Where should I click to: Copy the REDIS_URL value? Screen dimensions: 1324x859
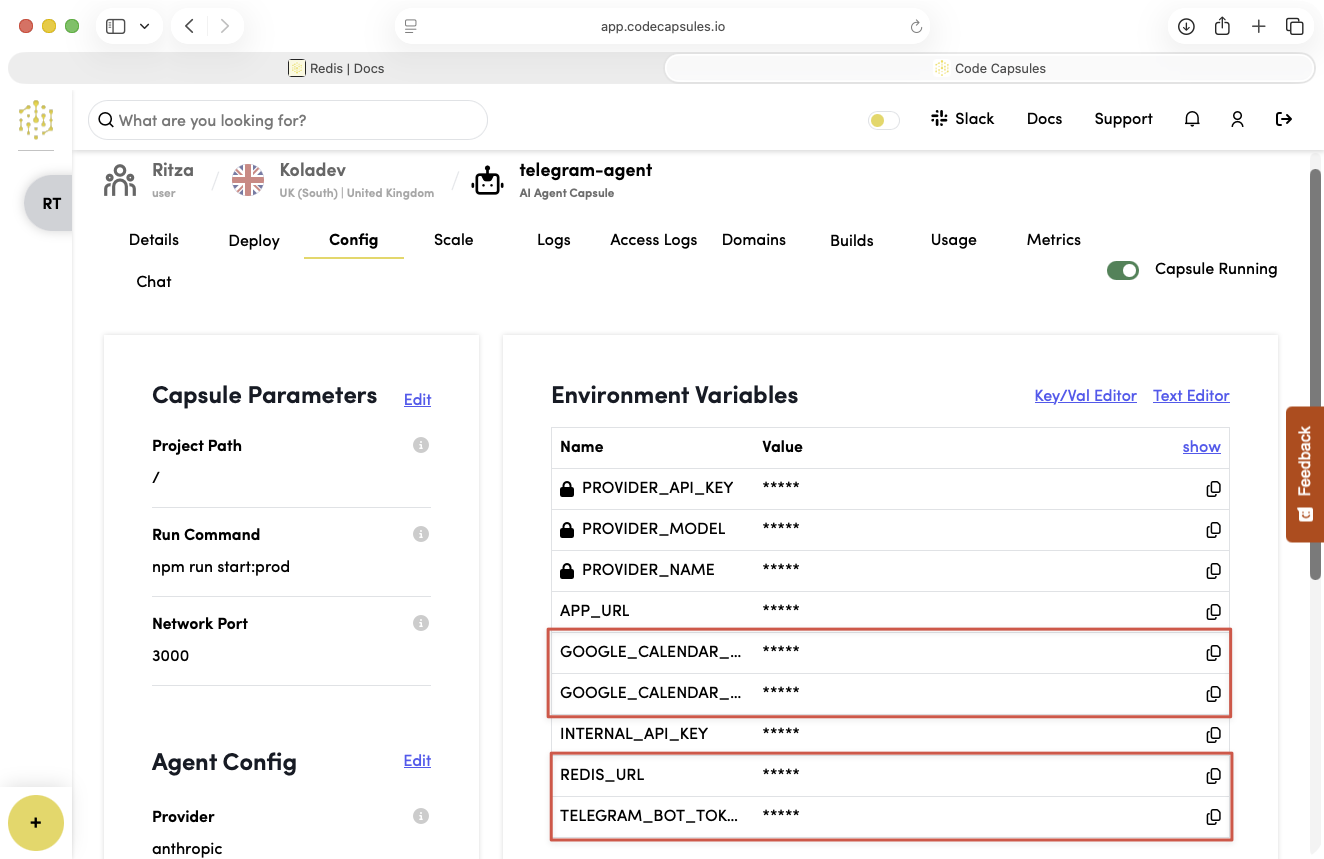point(1213,775)
